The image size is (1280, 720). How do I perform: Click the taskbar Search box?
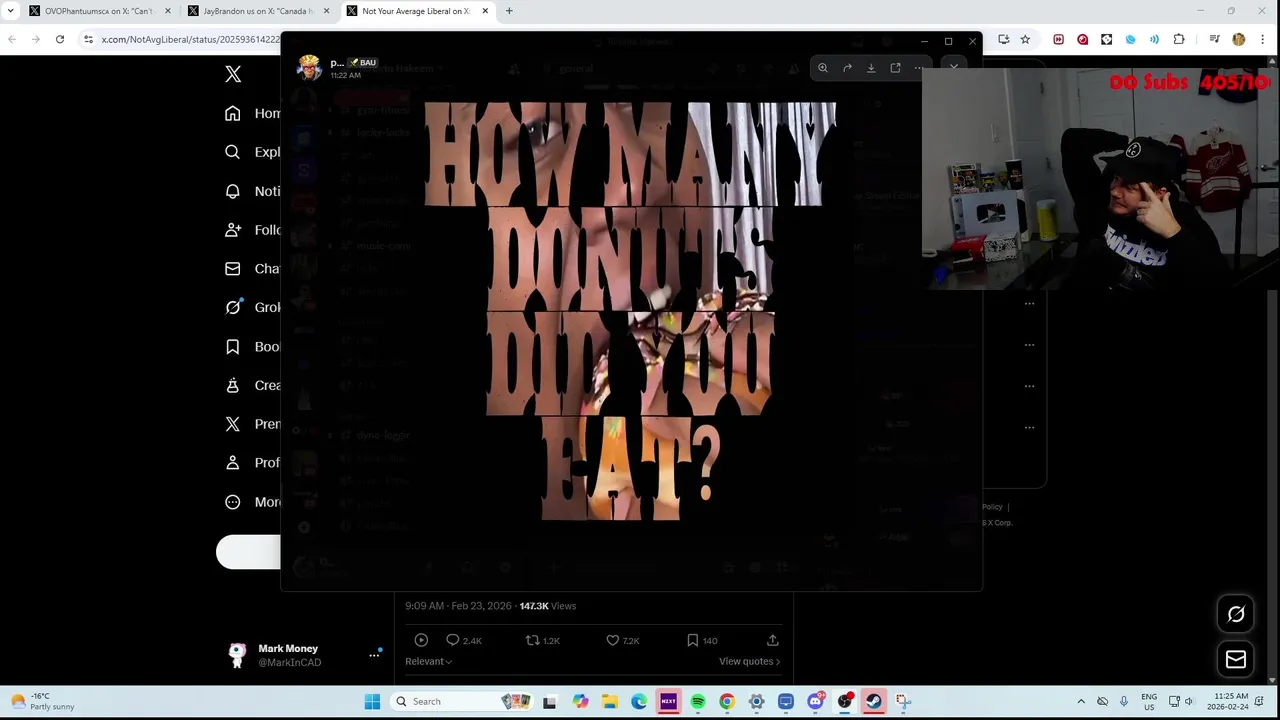460,701
